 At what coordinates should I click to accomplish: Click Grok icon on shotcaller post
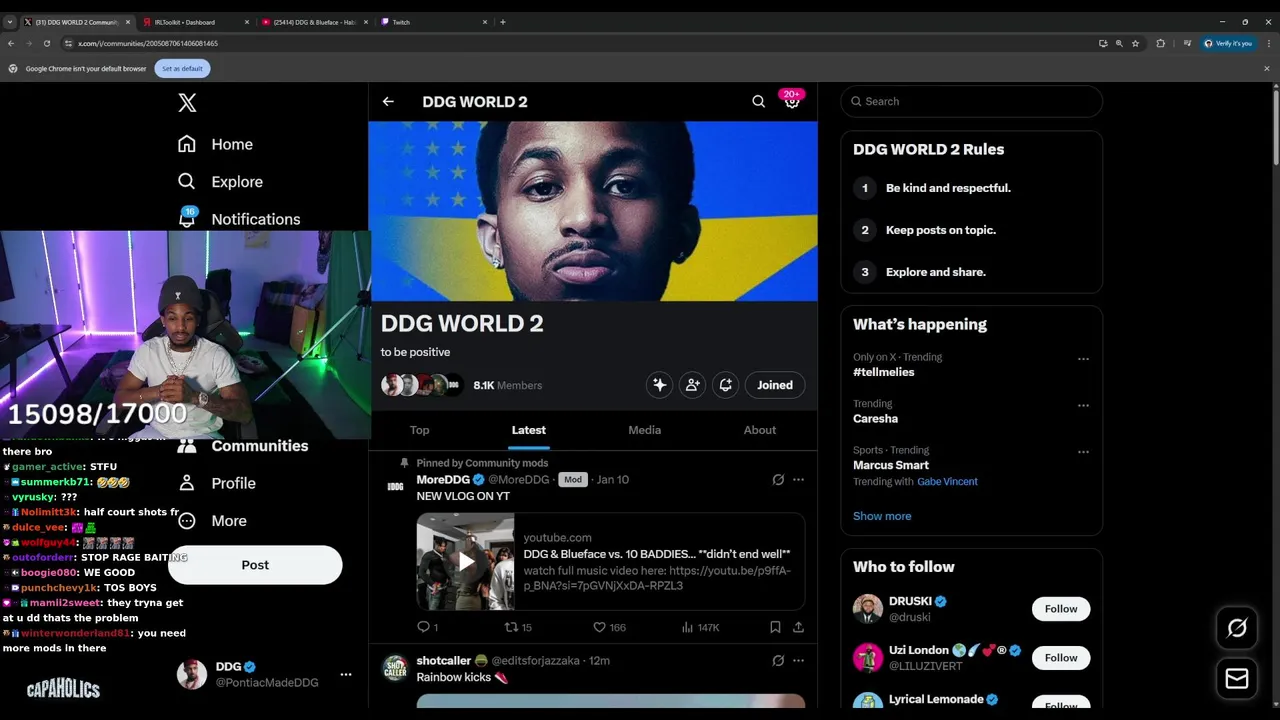(778, 661)
